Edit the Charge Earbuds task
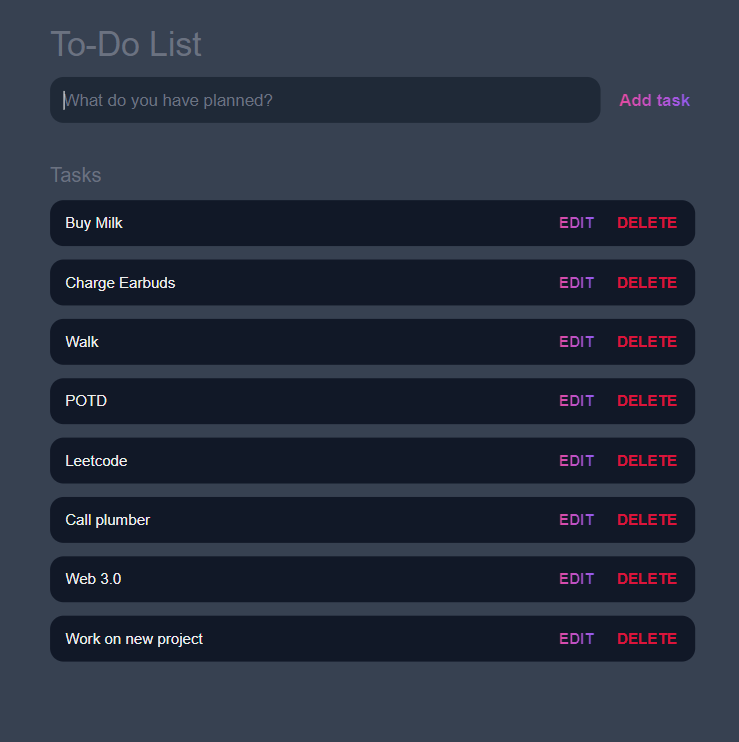The height and width of the screenshot is (742, 739). [x=576, y=283]
